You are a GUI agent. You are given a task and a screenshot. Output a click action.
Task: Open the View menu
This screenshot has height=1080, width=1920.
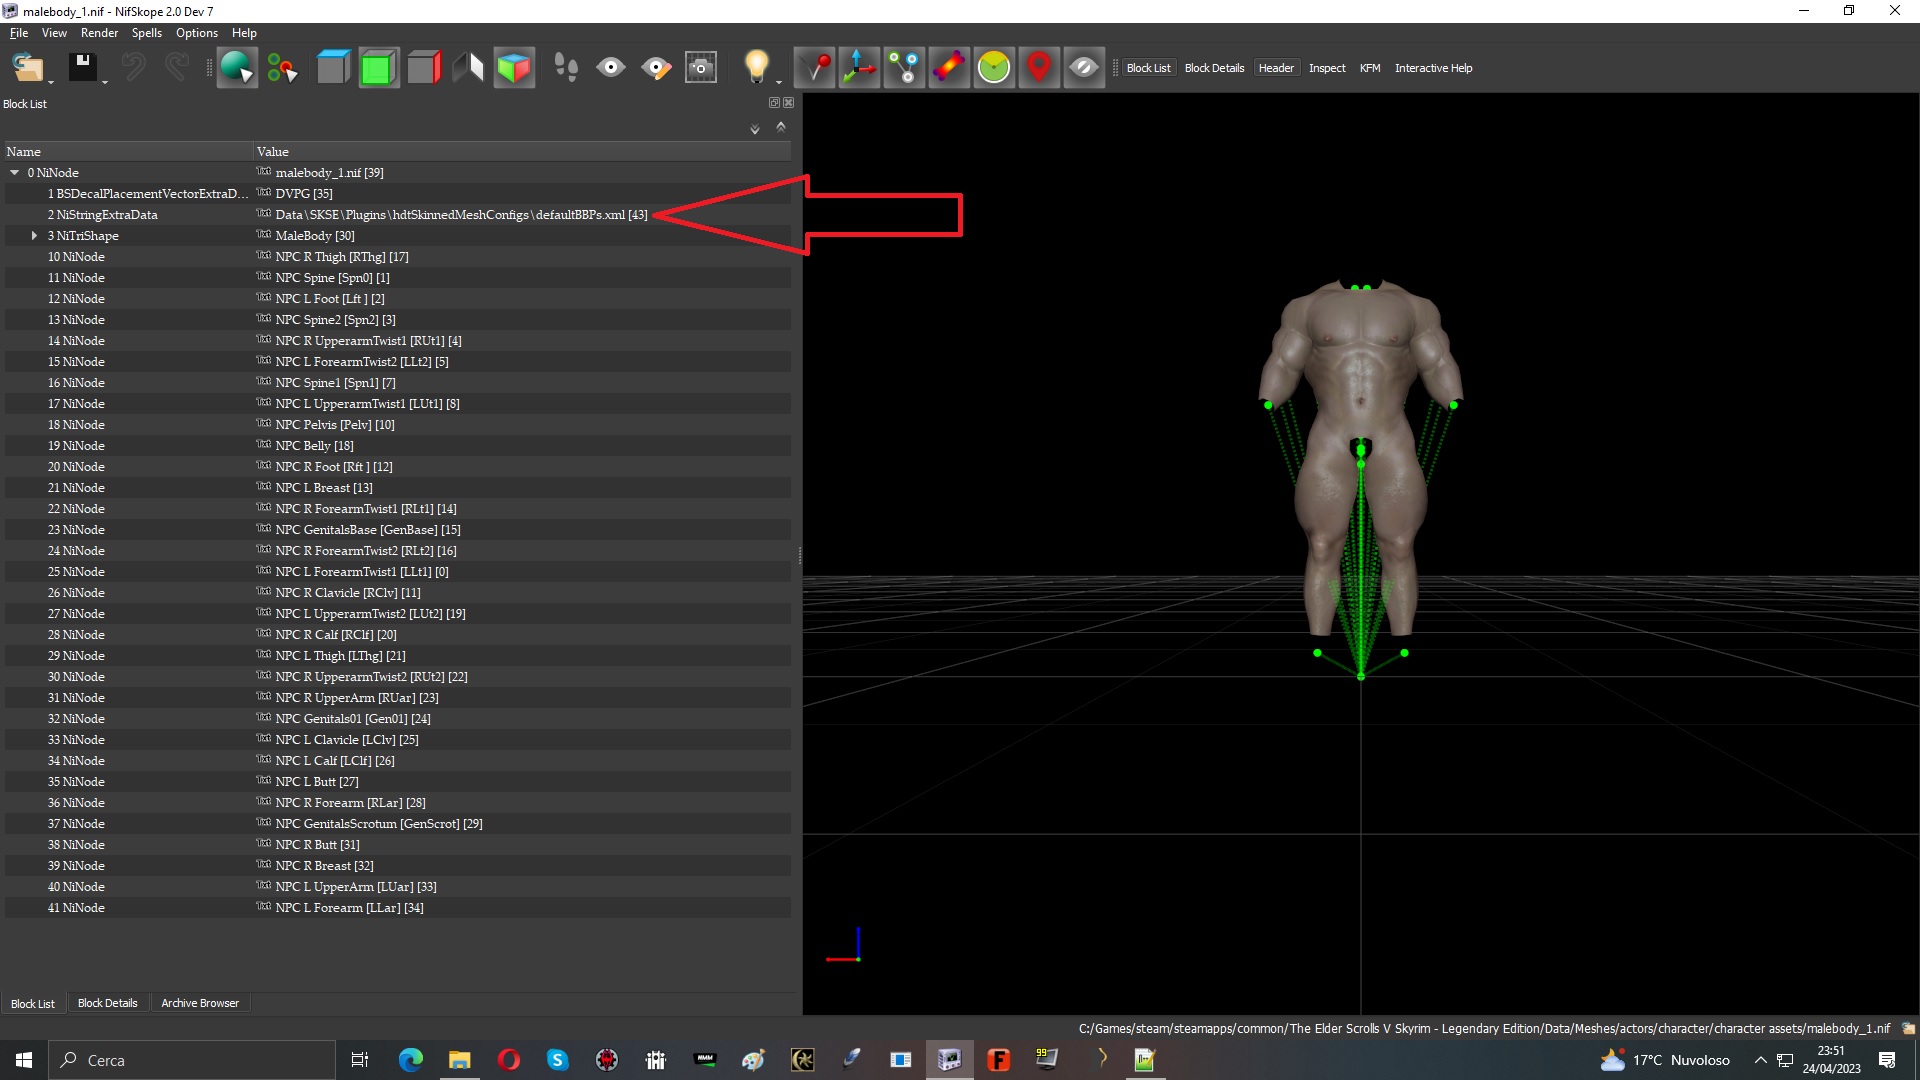54,33
